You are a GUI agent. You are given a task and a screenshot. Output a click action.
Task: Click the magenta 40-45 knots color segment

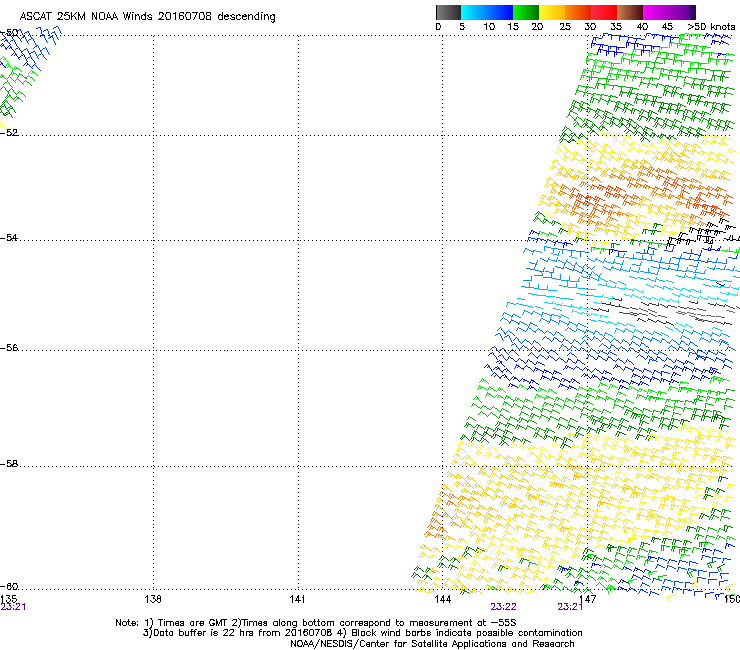656,12
